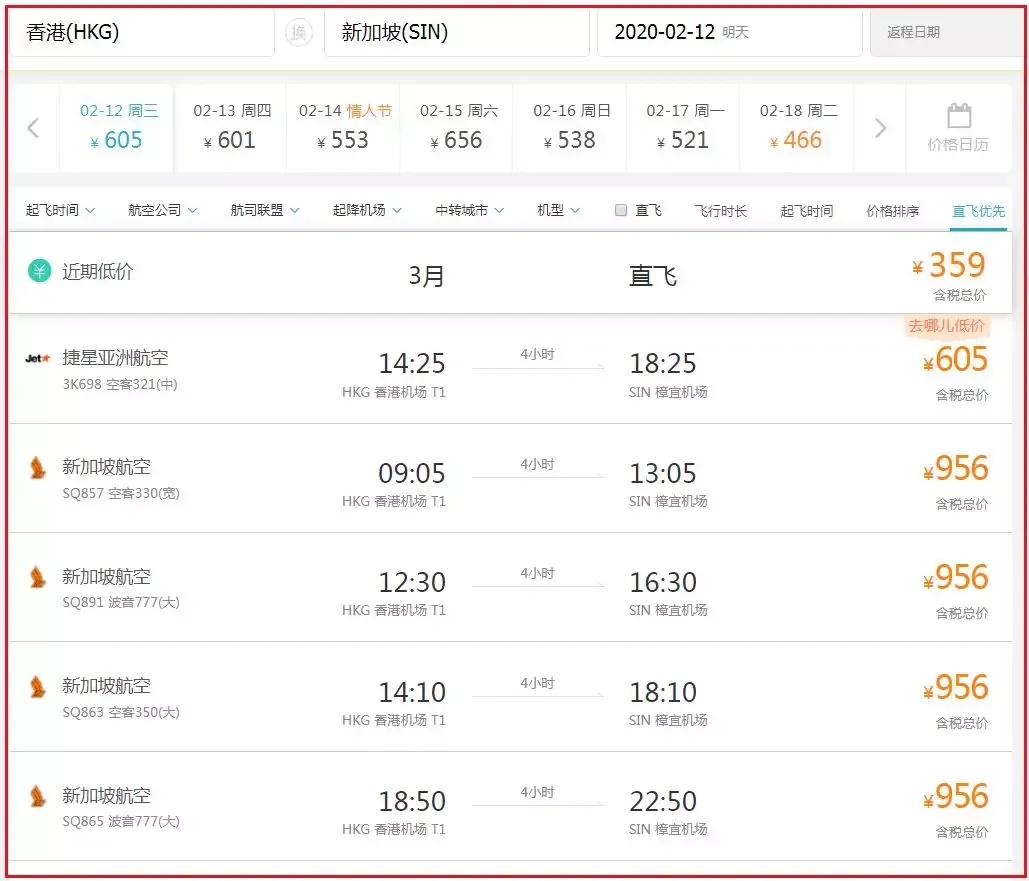Expand the 机型 filter dropdown
This screenshot has height=881, width=1029.
pos(558,210)
